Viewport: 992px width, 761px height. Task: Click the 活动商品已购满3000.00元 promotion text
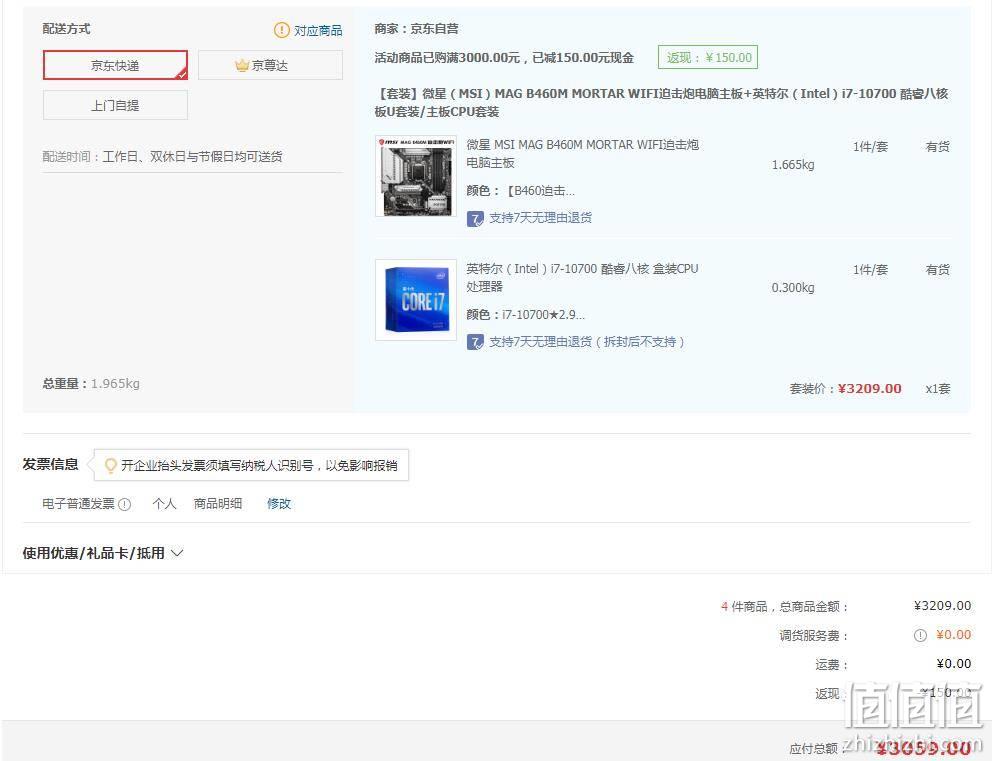pos(504,58)
